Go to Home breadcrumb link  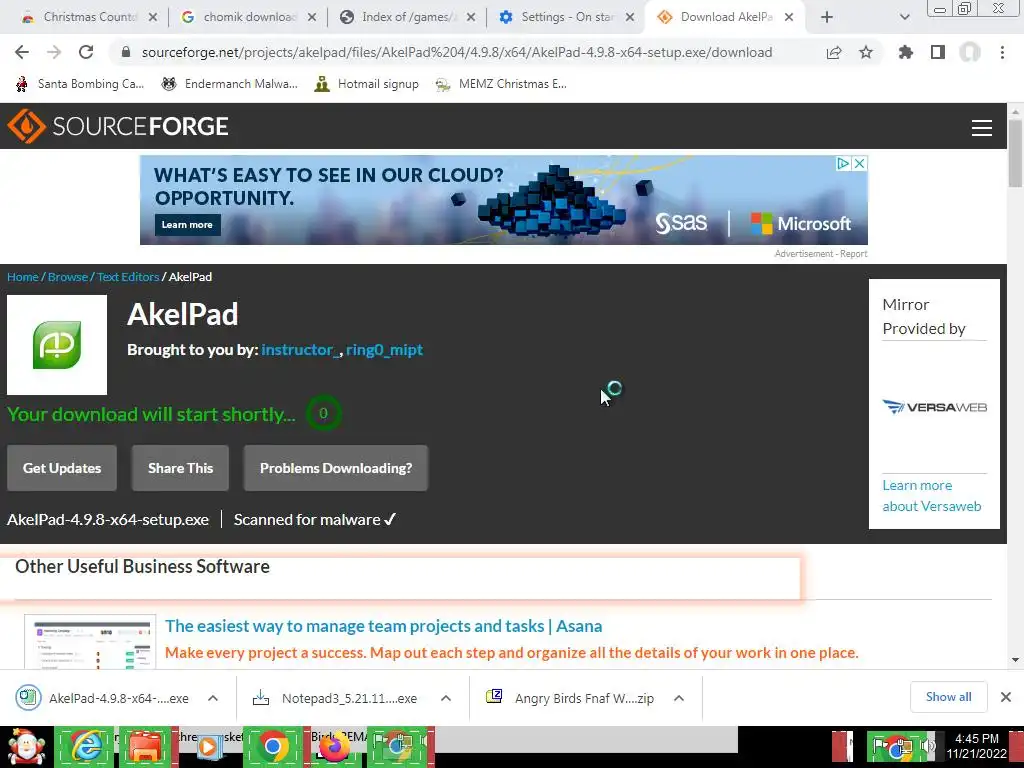[x=23, y=277]
